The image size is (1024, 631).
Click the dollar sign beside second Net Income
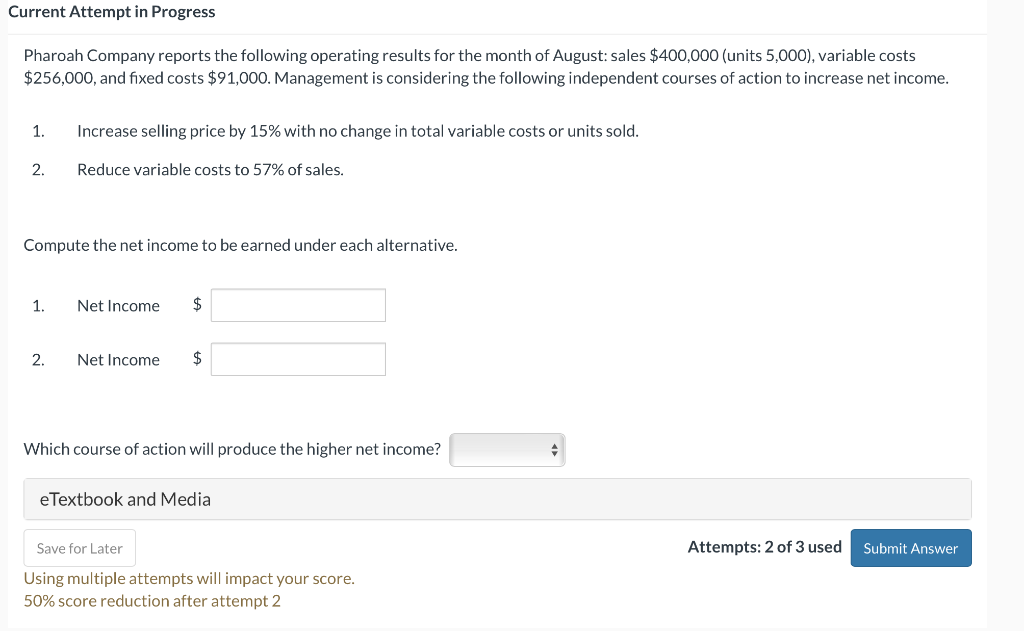point(197,359)
